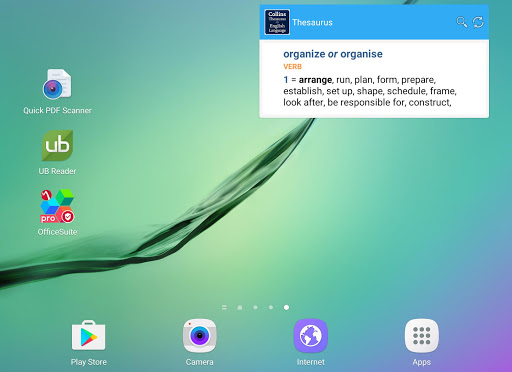Switch to the second home screen page dot
The height and width of the screenshot is (372, 512).
coord(255,307)
